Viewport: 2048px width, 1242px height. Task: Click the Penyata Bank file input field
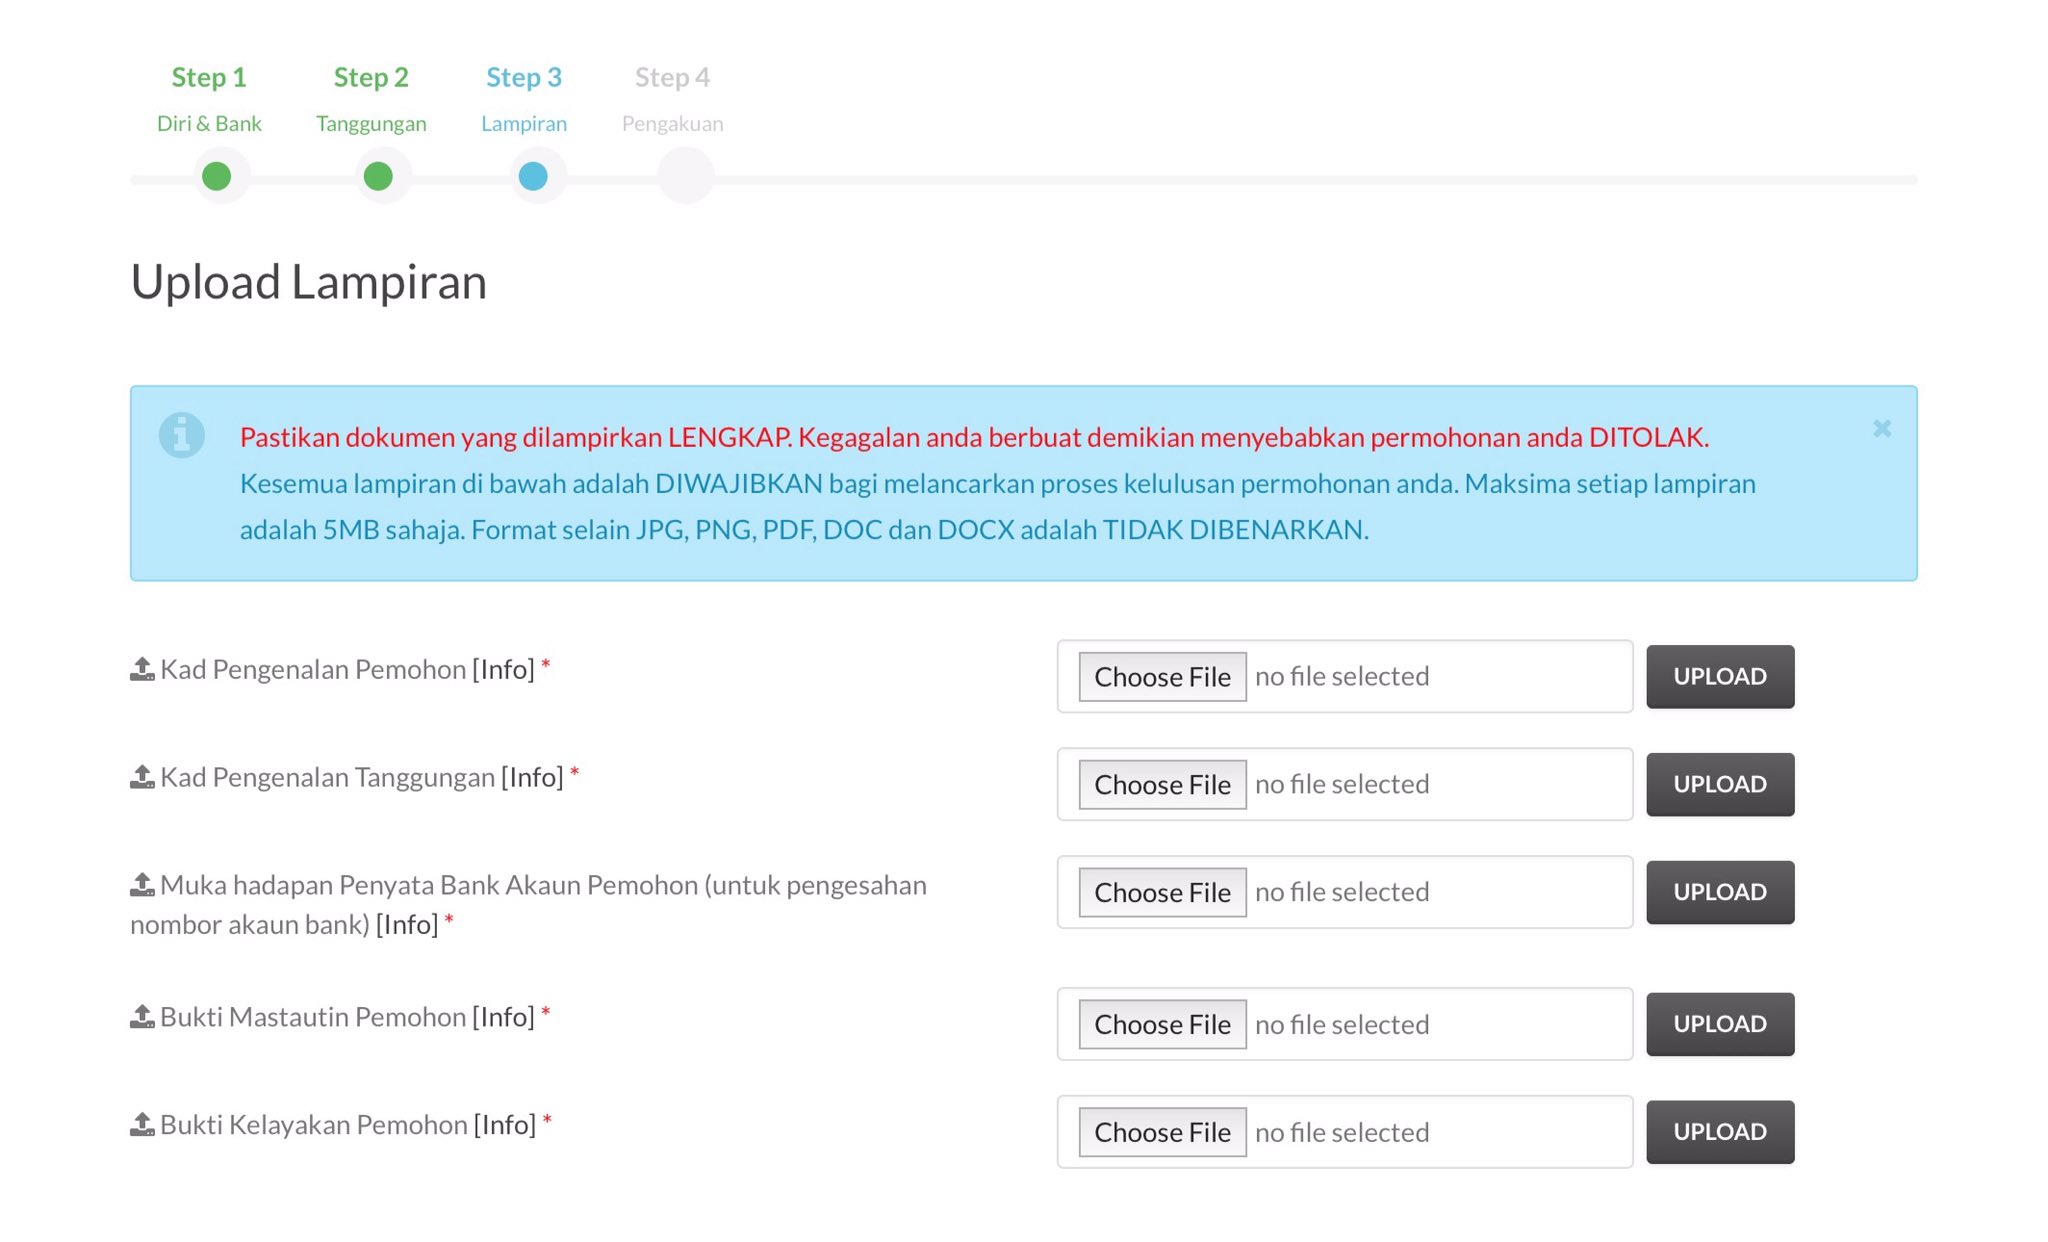[1345, 892]
